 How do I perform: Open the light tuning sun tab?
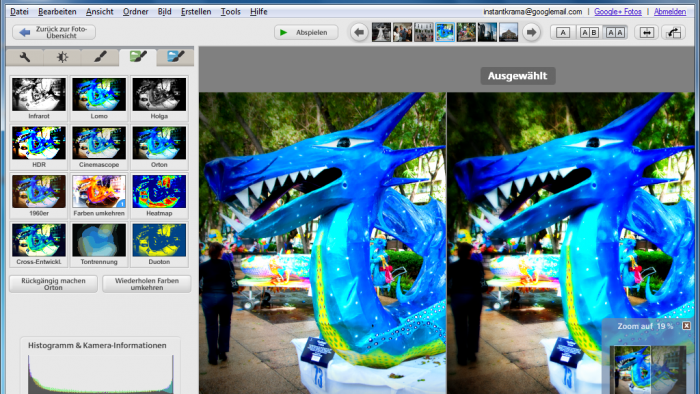pos(62,57)
